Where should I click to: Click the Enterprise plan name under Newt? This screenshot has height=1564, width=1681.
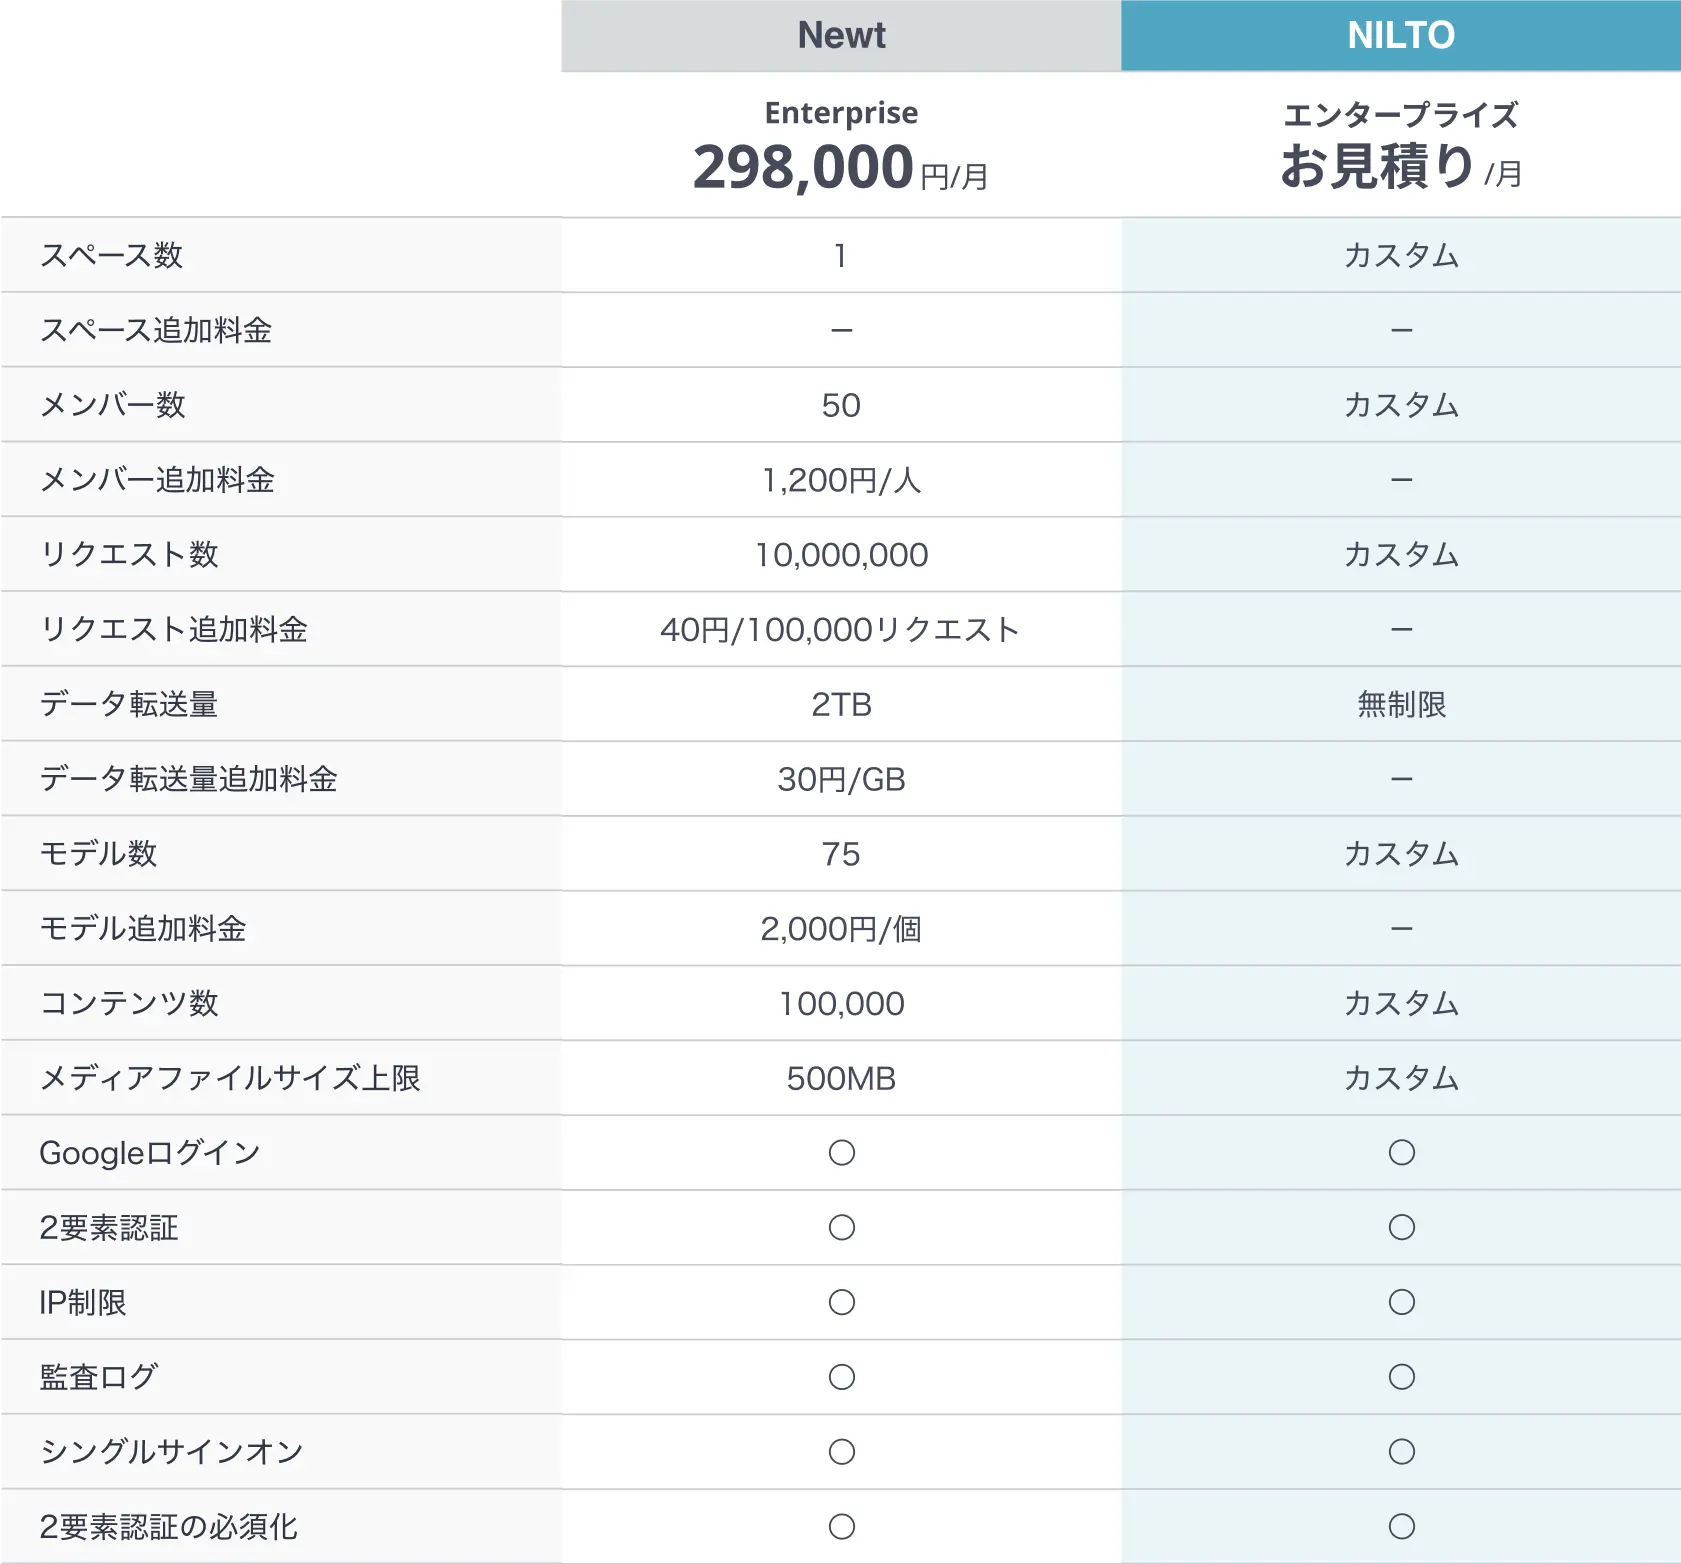click(841, 112)
